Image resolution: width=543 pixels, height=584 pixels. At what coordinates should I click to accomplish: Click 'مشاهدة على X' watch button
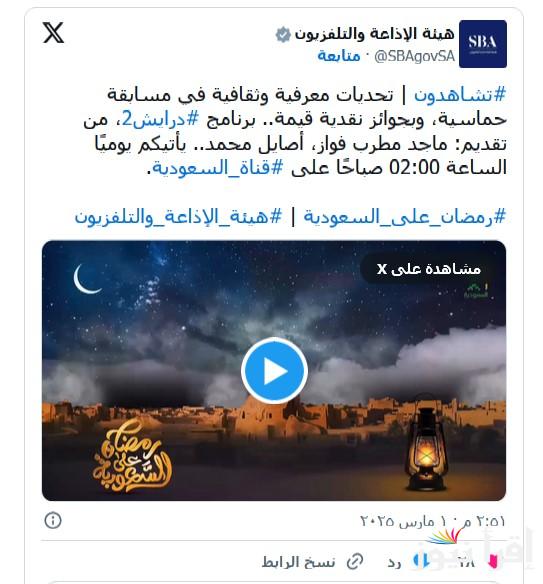(x=428, y=269)
